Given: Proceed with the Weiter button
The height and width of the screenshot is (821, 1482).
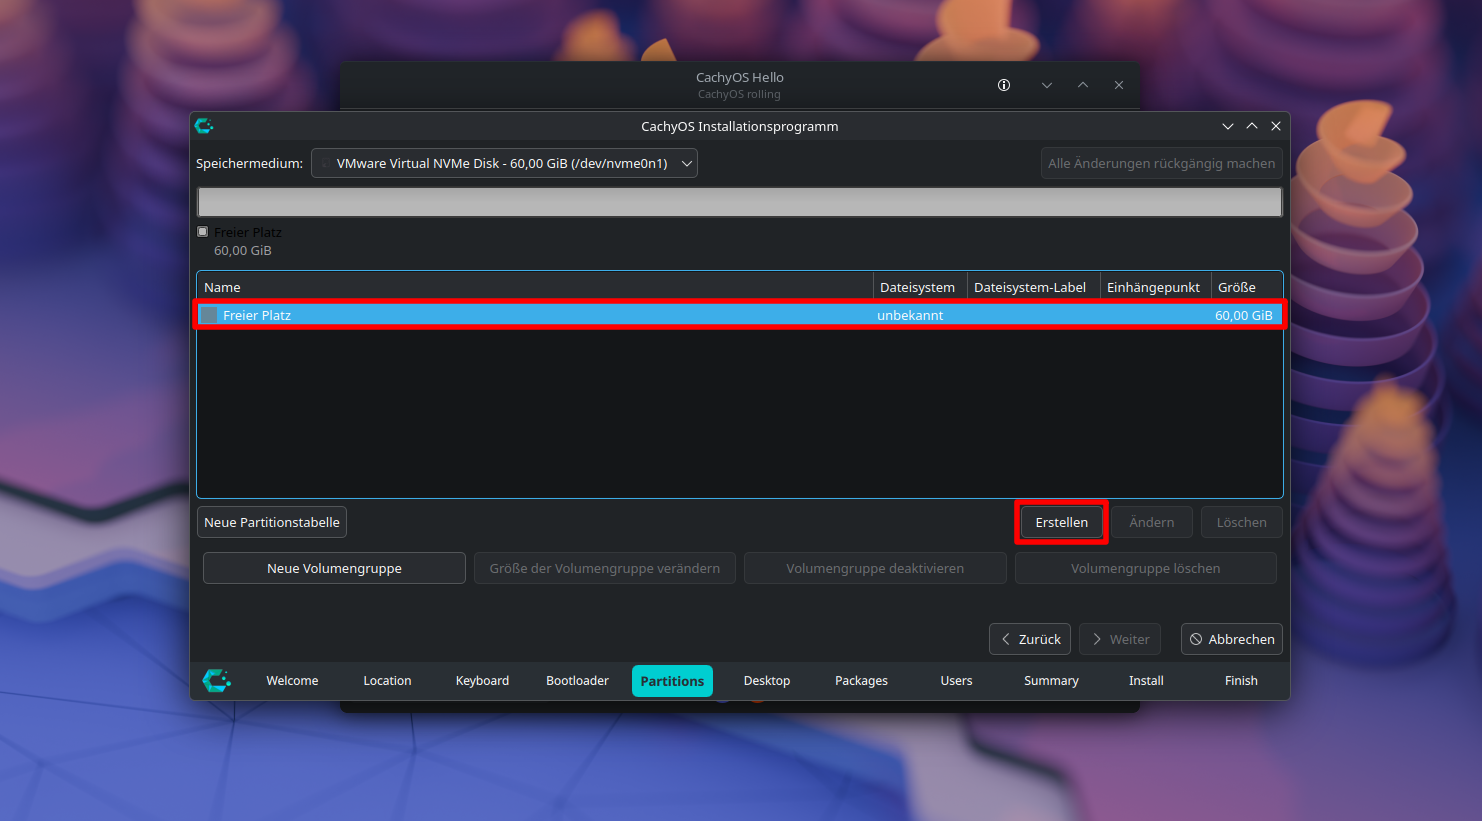Looking at the screenshot, I should [1120, 639].
